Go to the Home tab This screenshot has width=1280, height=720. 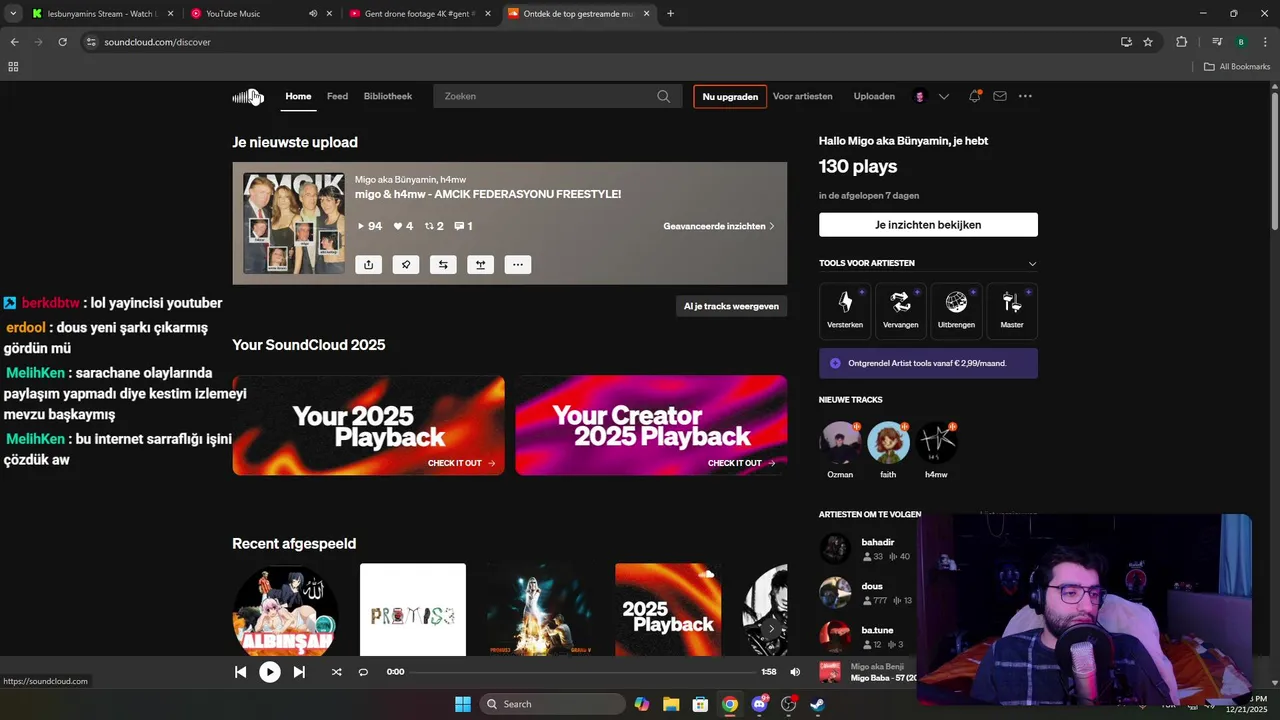click(298, 97)
